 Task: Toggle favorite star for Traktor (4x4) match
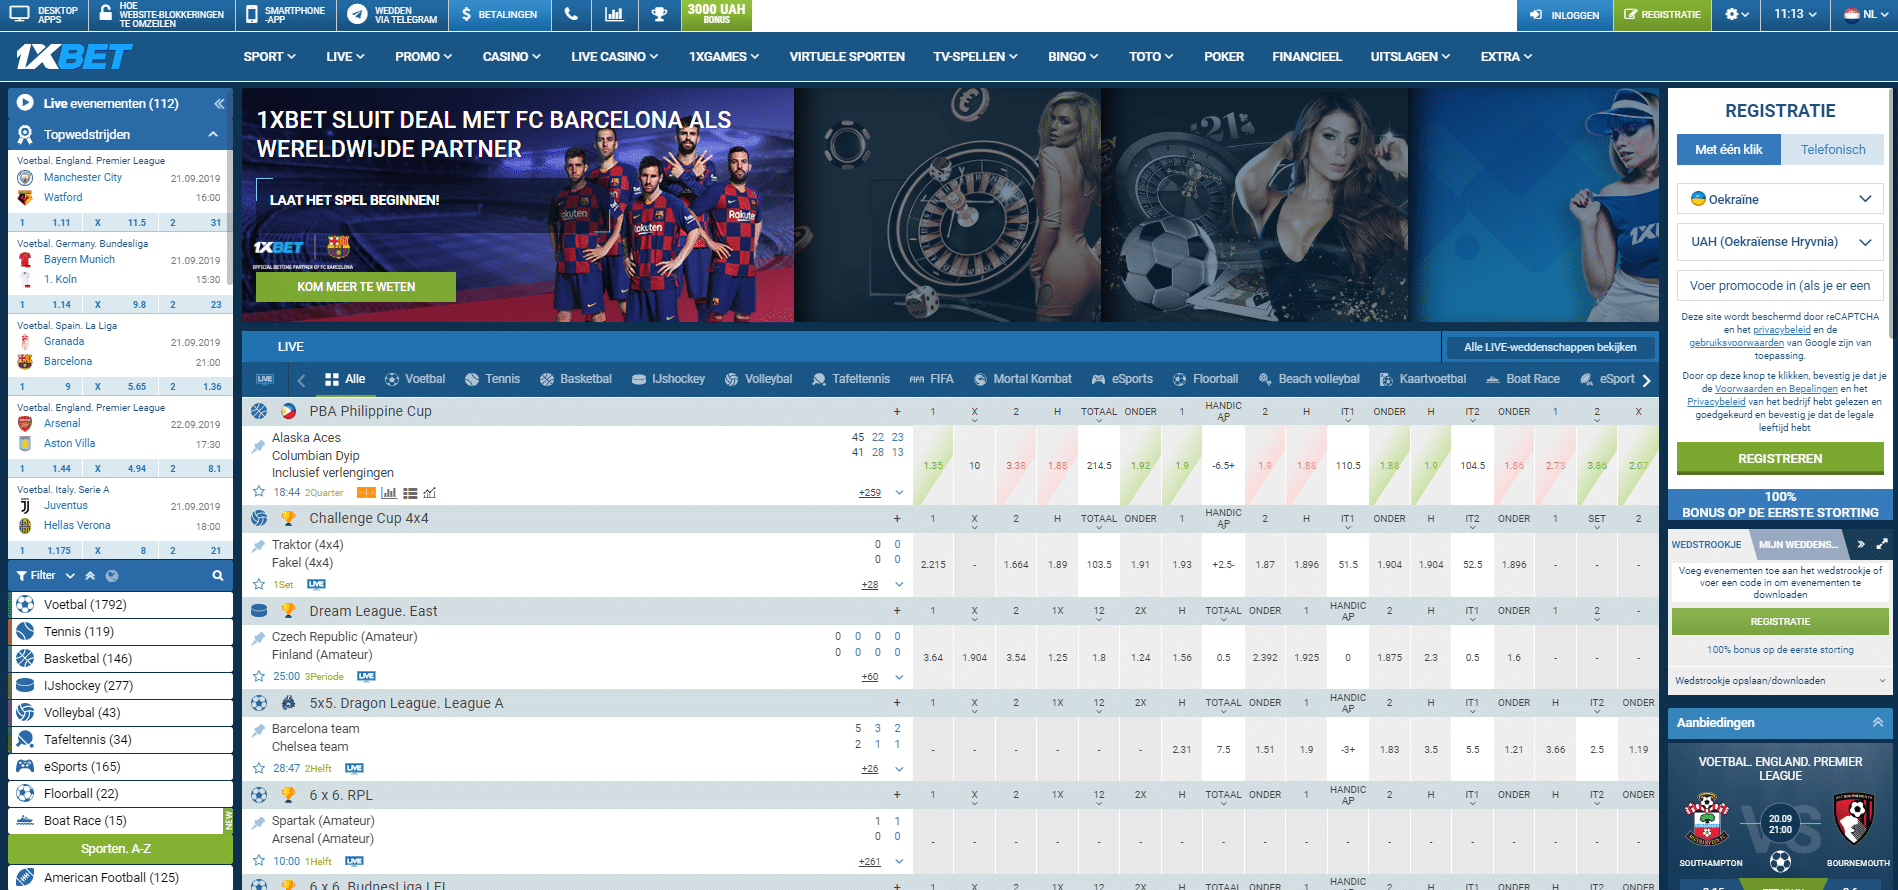[259, 584]
